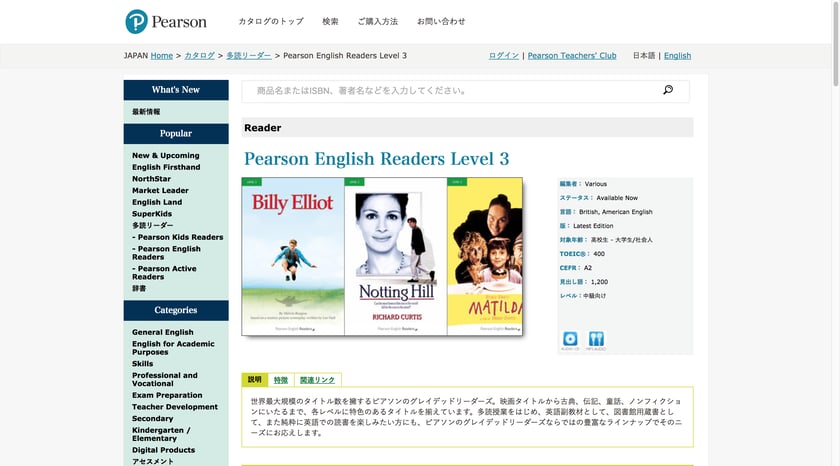Click the ログイン link
Image resolution: width=840 pixels, height=466 pixels.
(504, 56)
